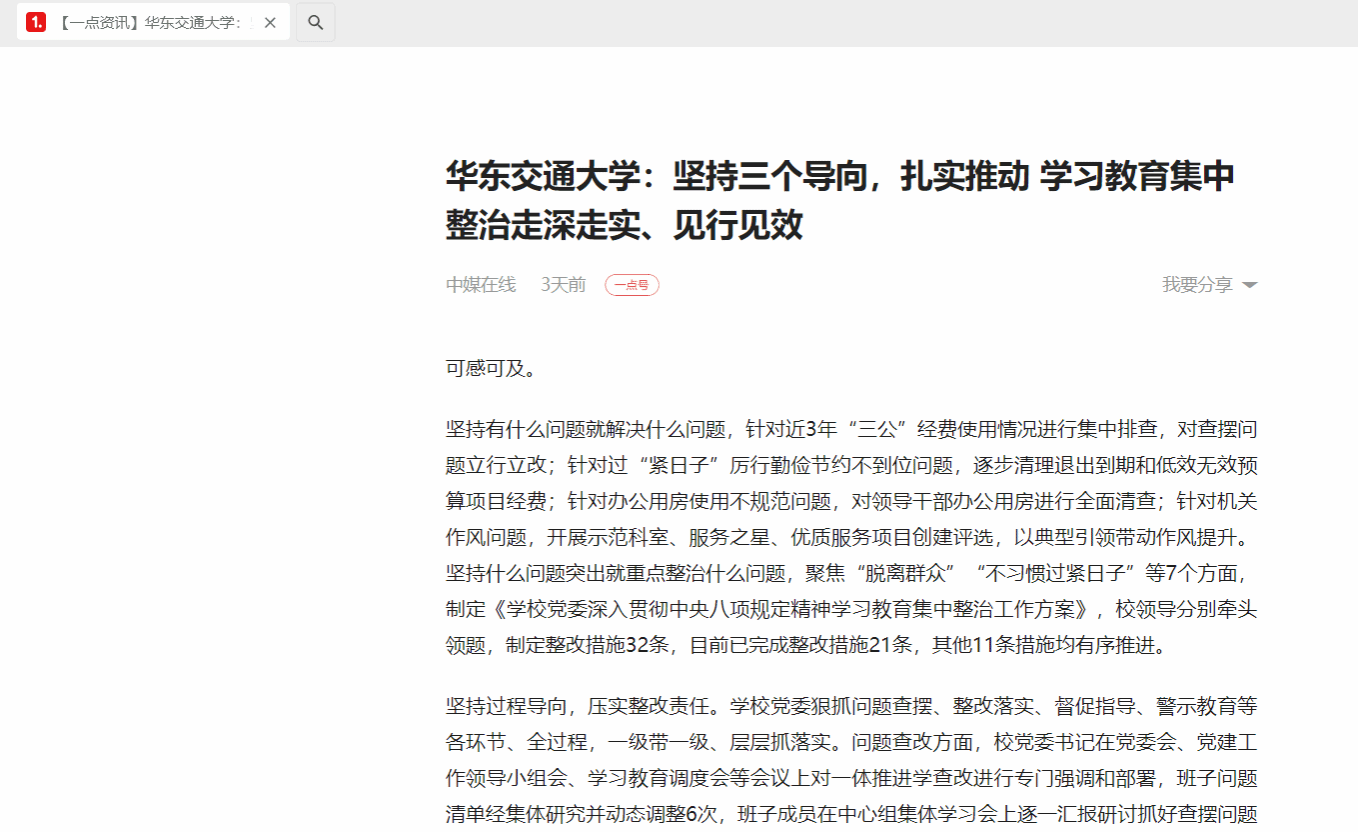
Task: Click the line starting 清单经集体研究并动态调整6次
Action: [x=850, y=814]
